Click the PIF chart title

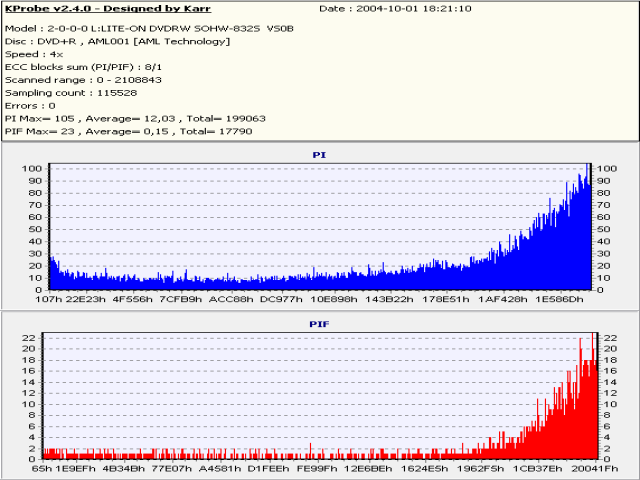click(x=319, y=324)
